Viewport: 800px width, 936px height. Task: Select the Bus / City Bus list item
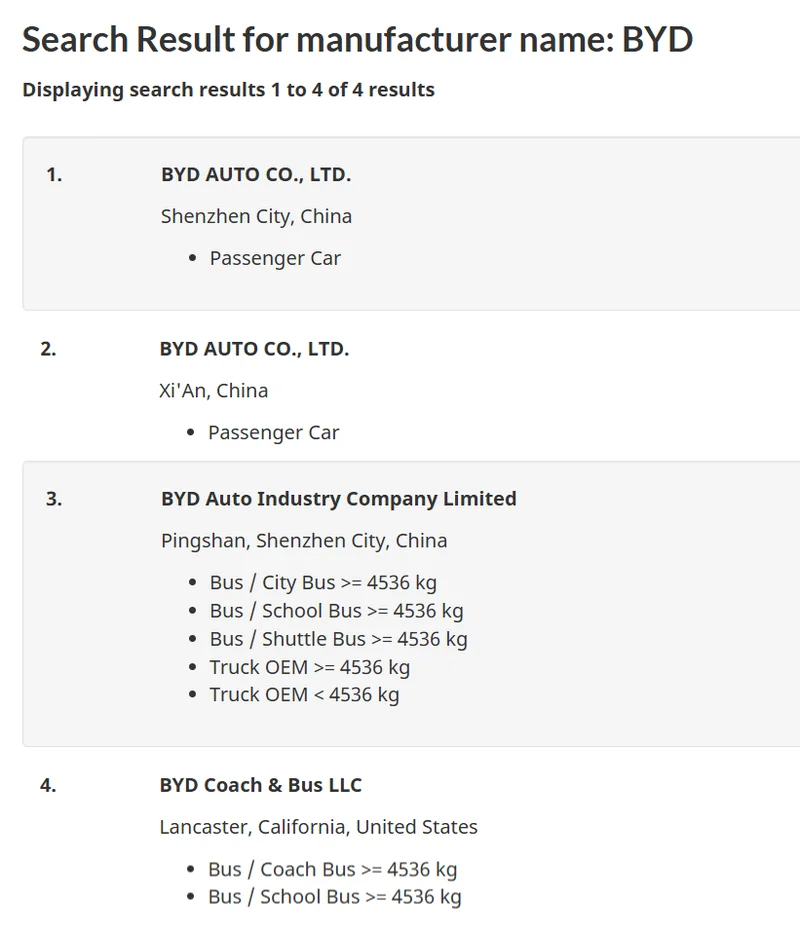pyautogui.click(x=323, y=583)
